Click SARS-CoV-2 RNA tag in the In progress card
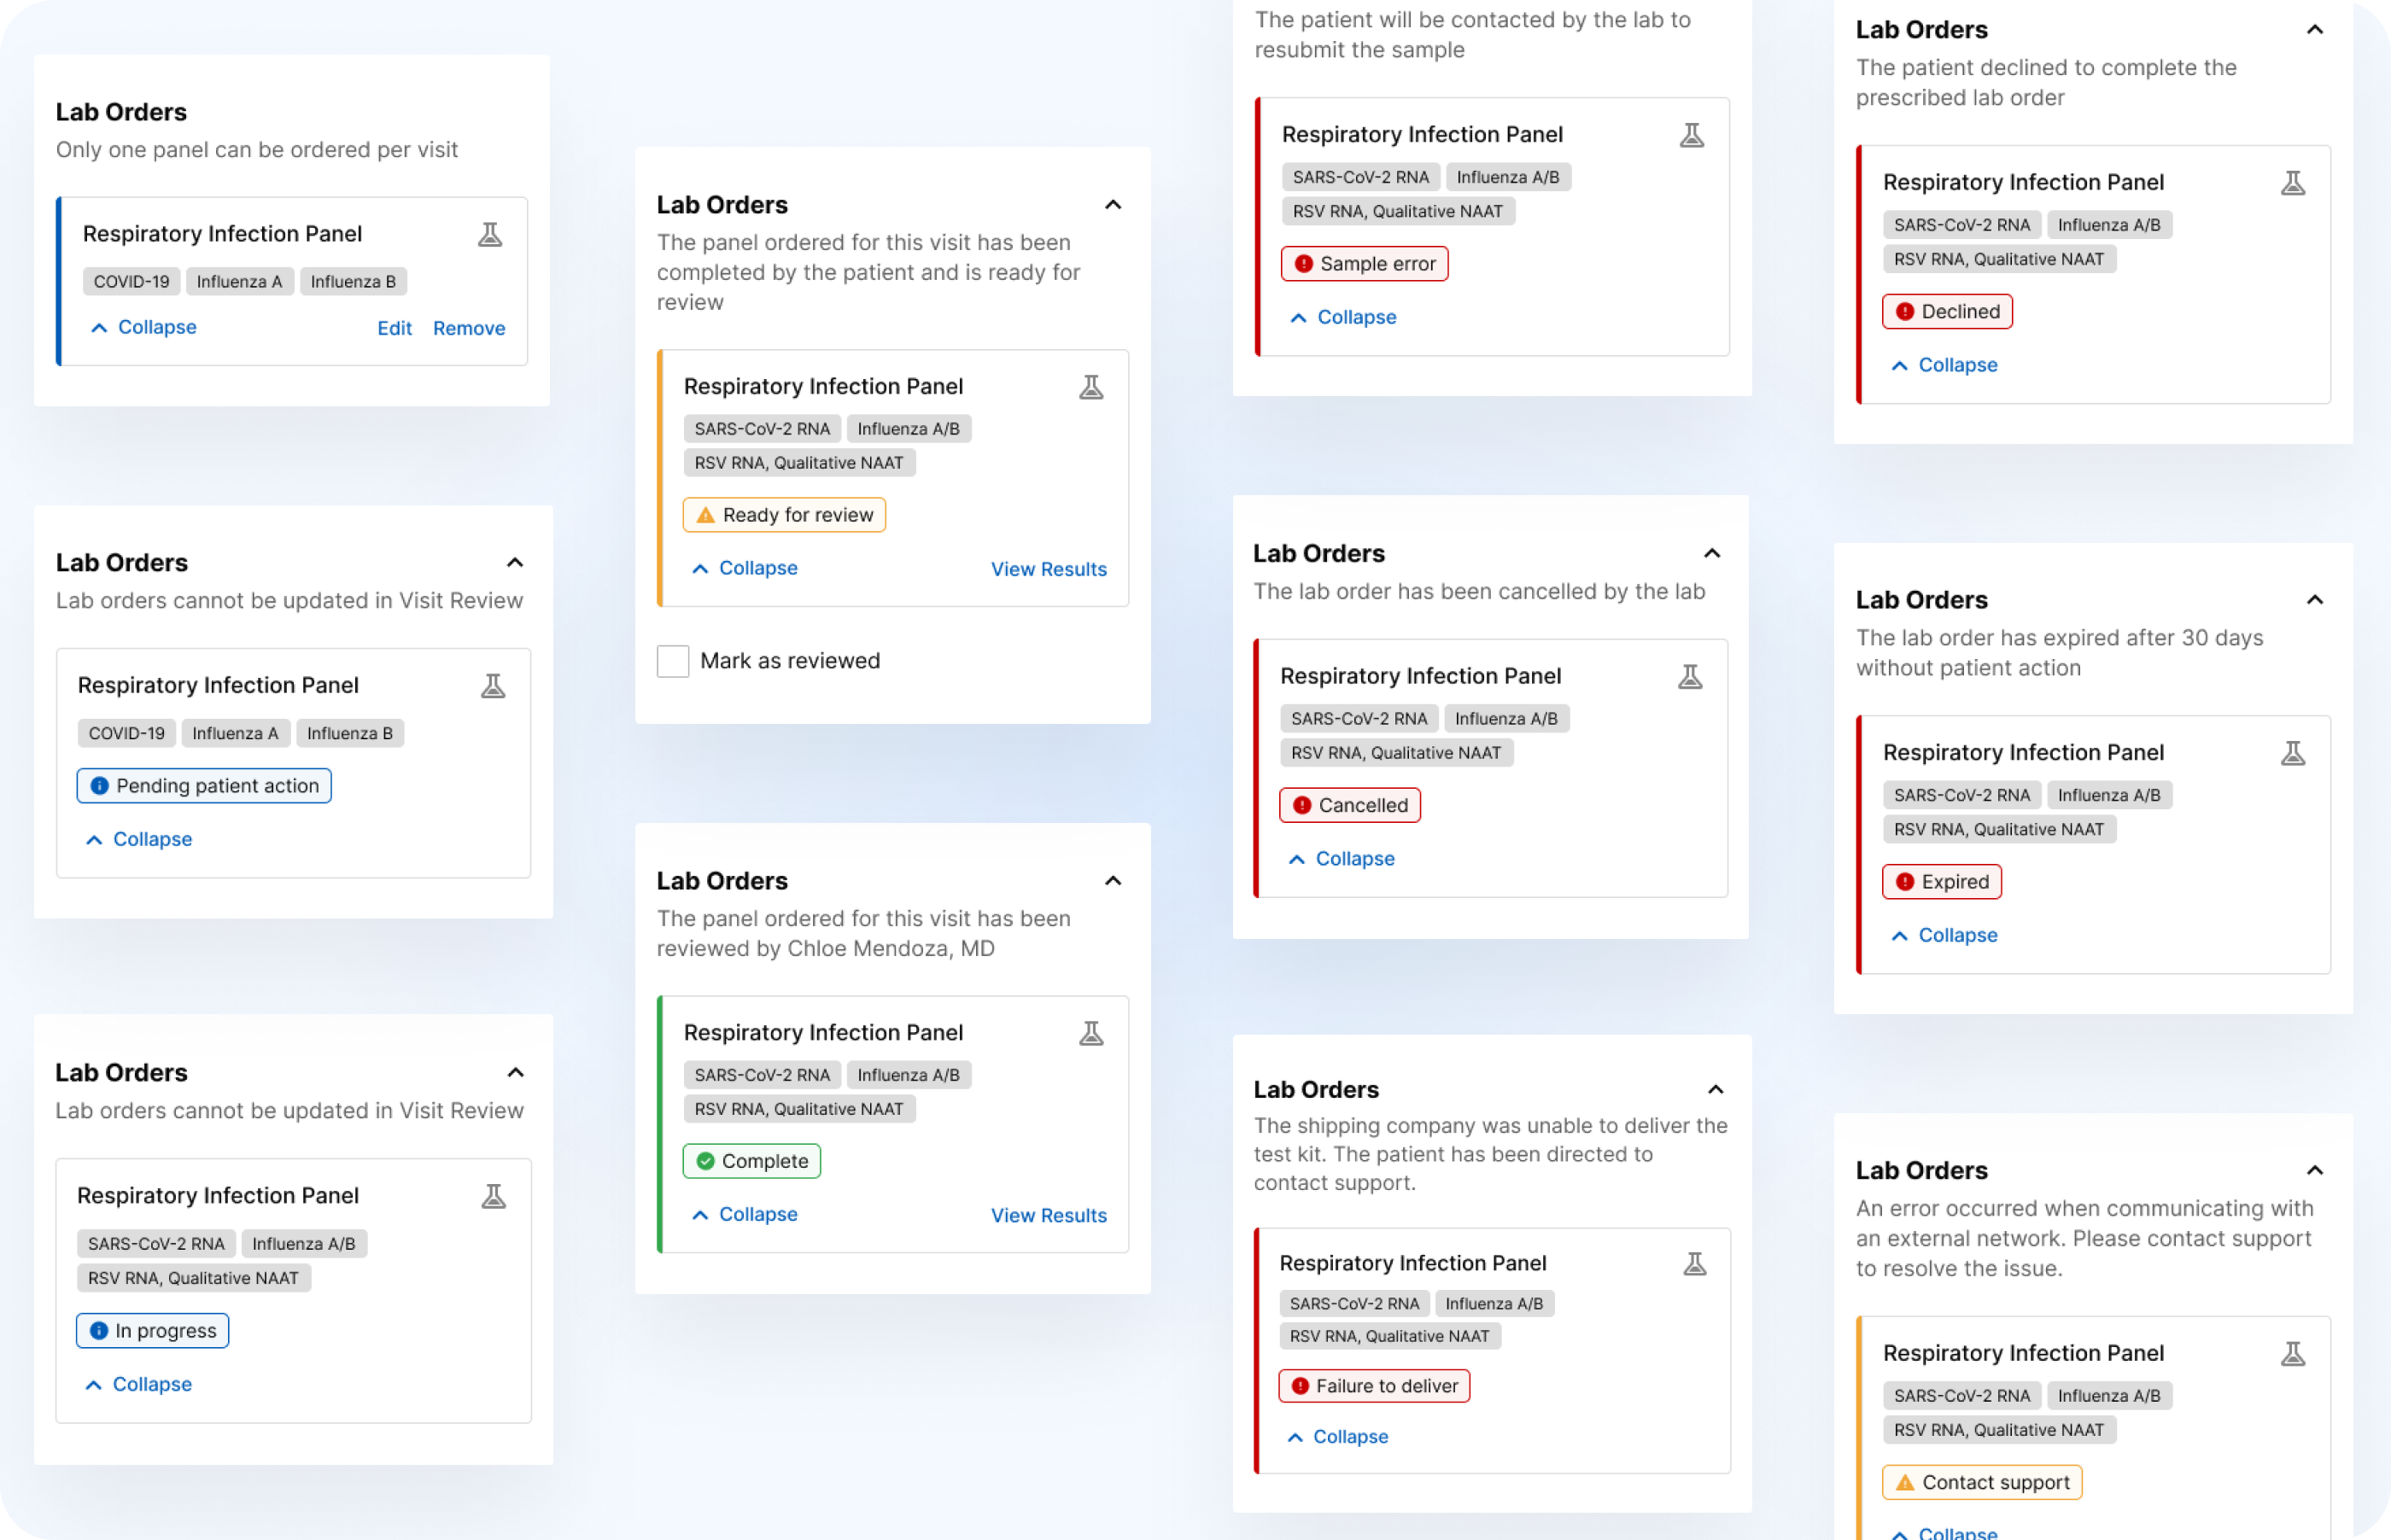The image size is (2391, 1540). point(156,1244)
